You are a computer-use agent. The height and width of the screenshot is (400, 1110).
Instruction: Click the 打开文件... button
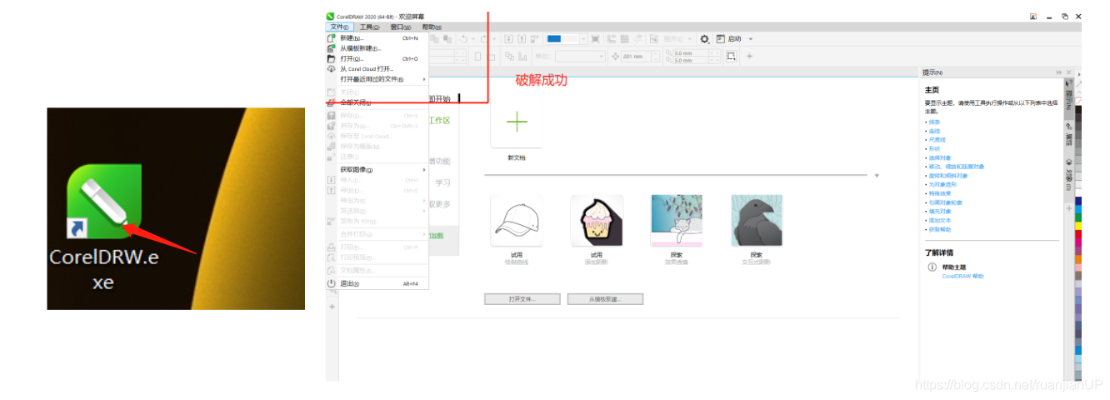tap(522, 299)
